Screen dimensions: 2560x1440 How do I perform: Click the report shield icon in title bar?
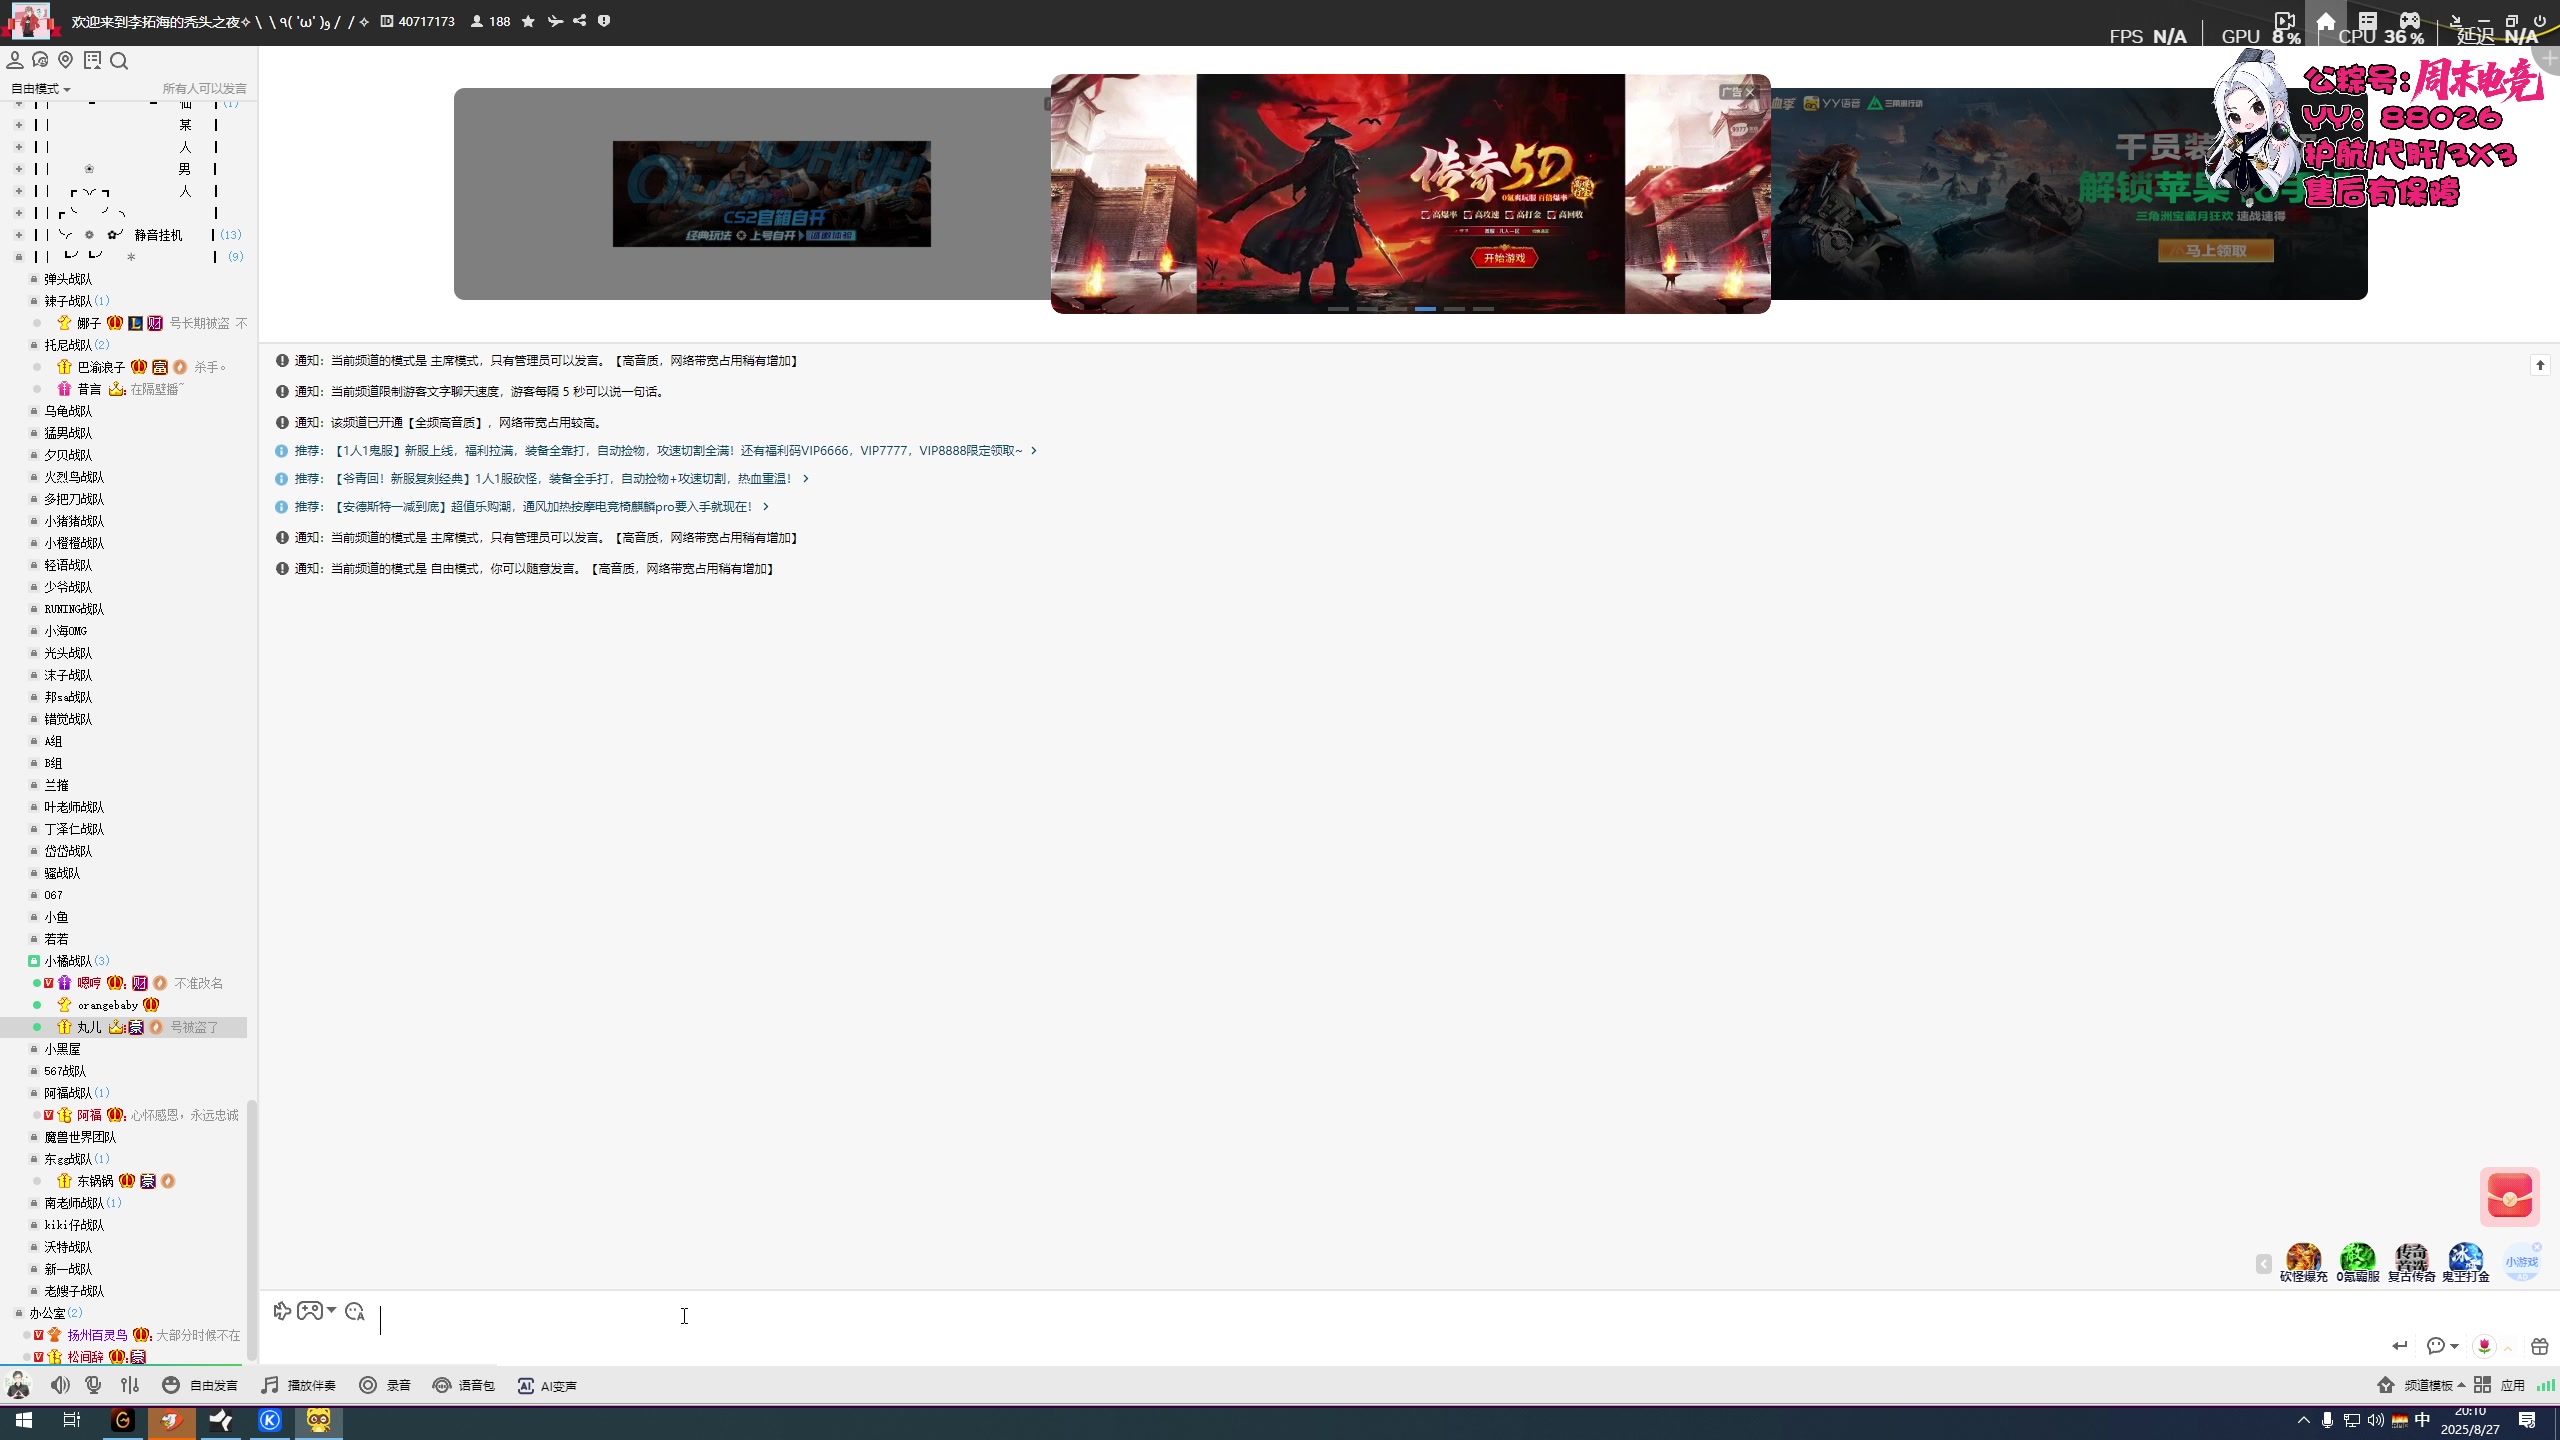pos(604,21)
